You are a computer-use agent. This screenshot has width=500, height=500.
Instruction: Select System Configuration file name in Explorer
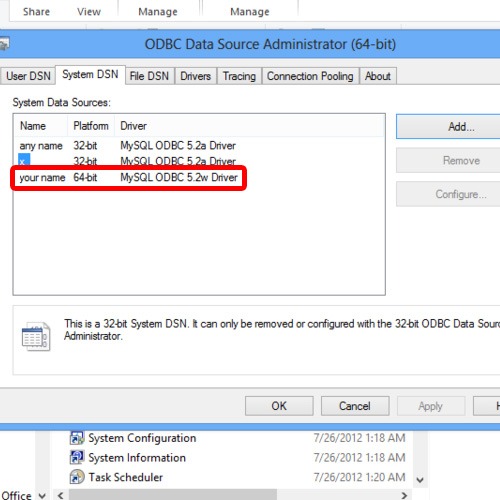coord(142,438)
